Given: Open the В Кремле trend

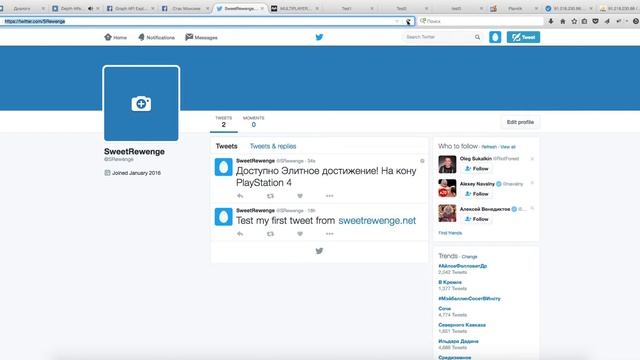Looking at the screenshot, I should tap(450, 282).
